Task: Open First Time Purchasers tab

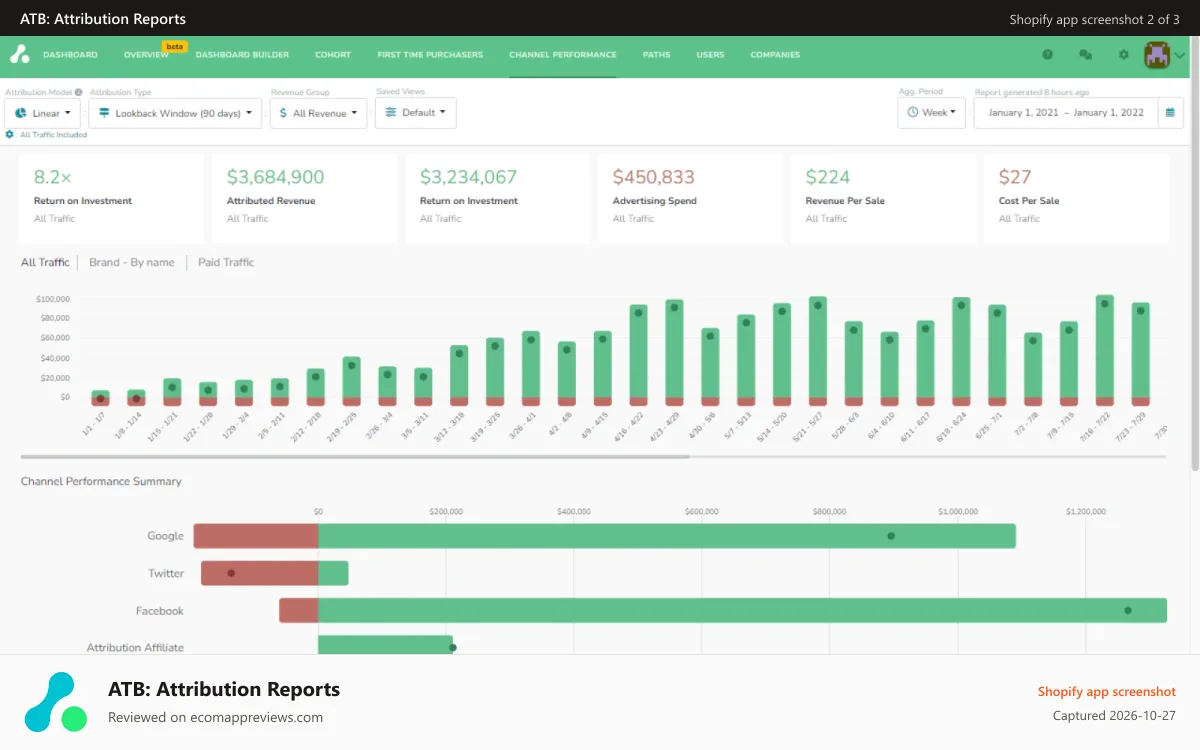Action: (430, 55)
